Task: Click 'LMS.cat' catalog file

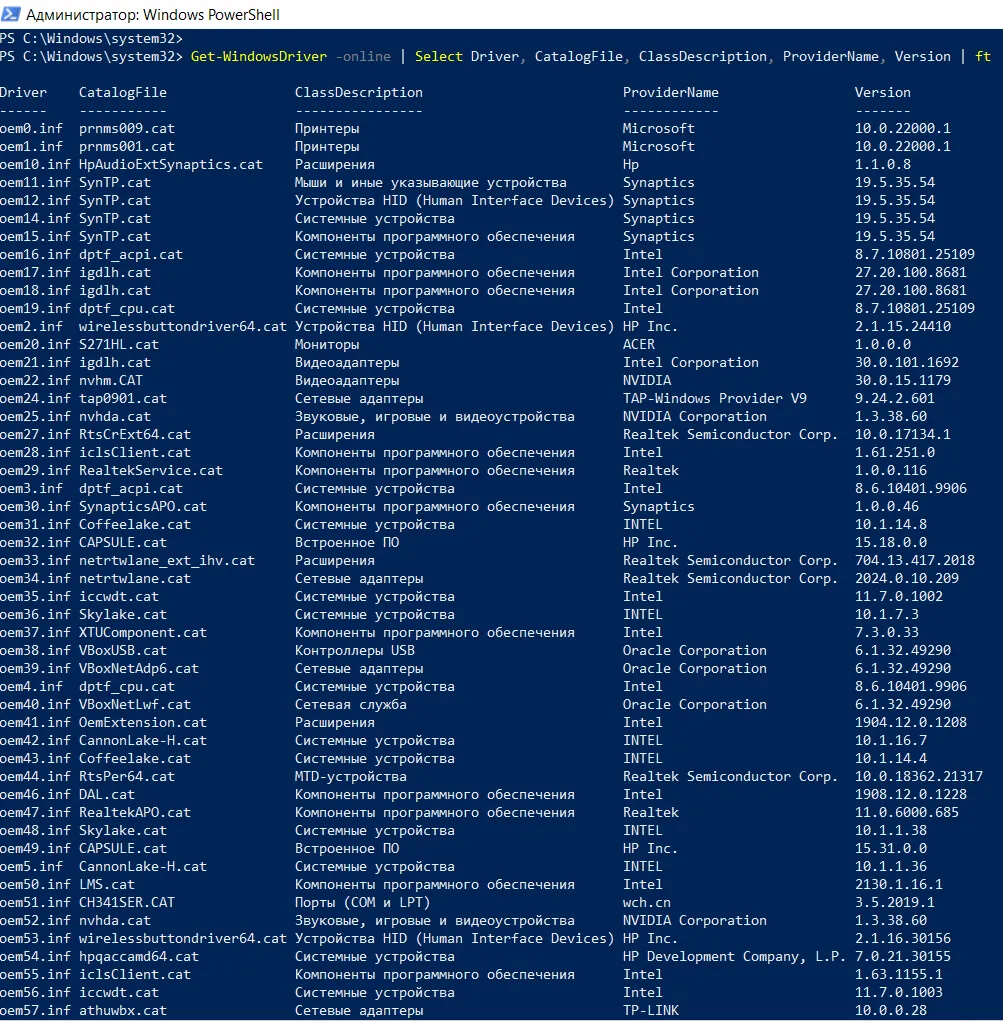Action: click(x=107, y=885)
